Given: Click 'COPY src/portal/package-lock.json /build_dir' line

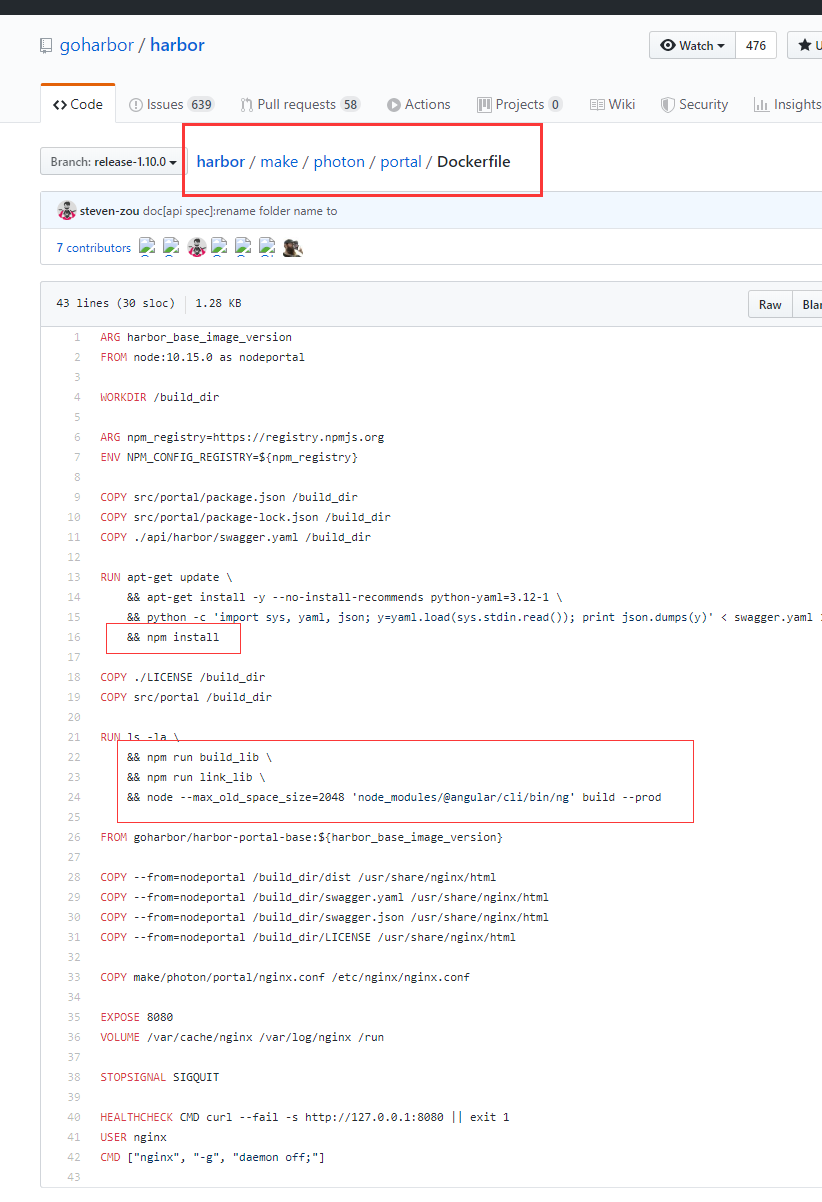Looking at the screenshot, I should pos(245,517).
